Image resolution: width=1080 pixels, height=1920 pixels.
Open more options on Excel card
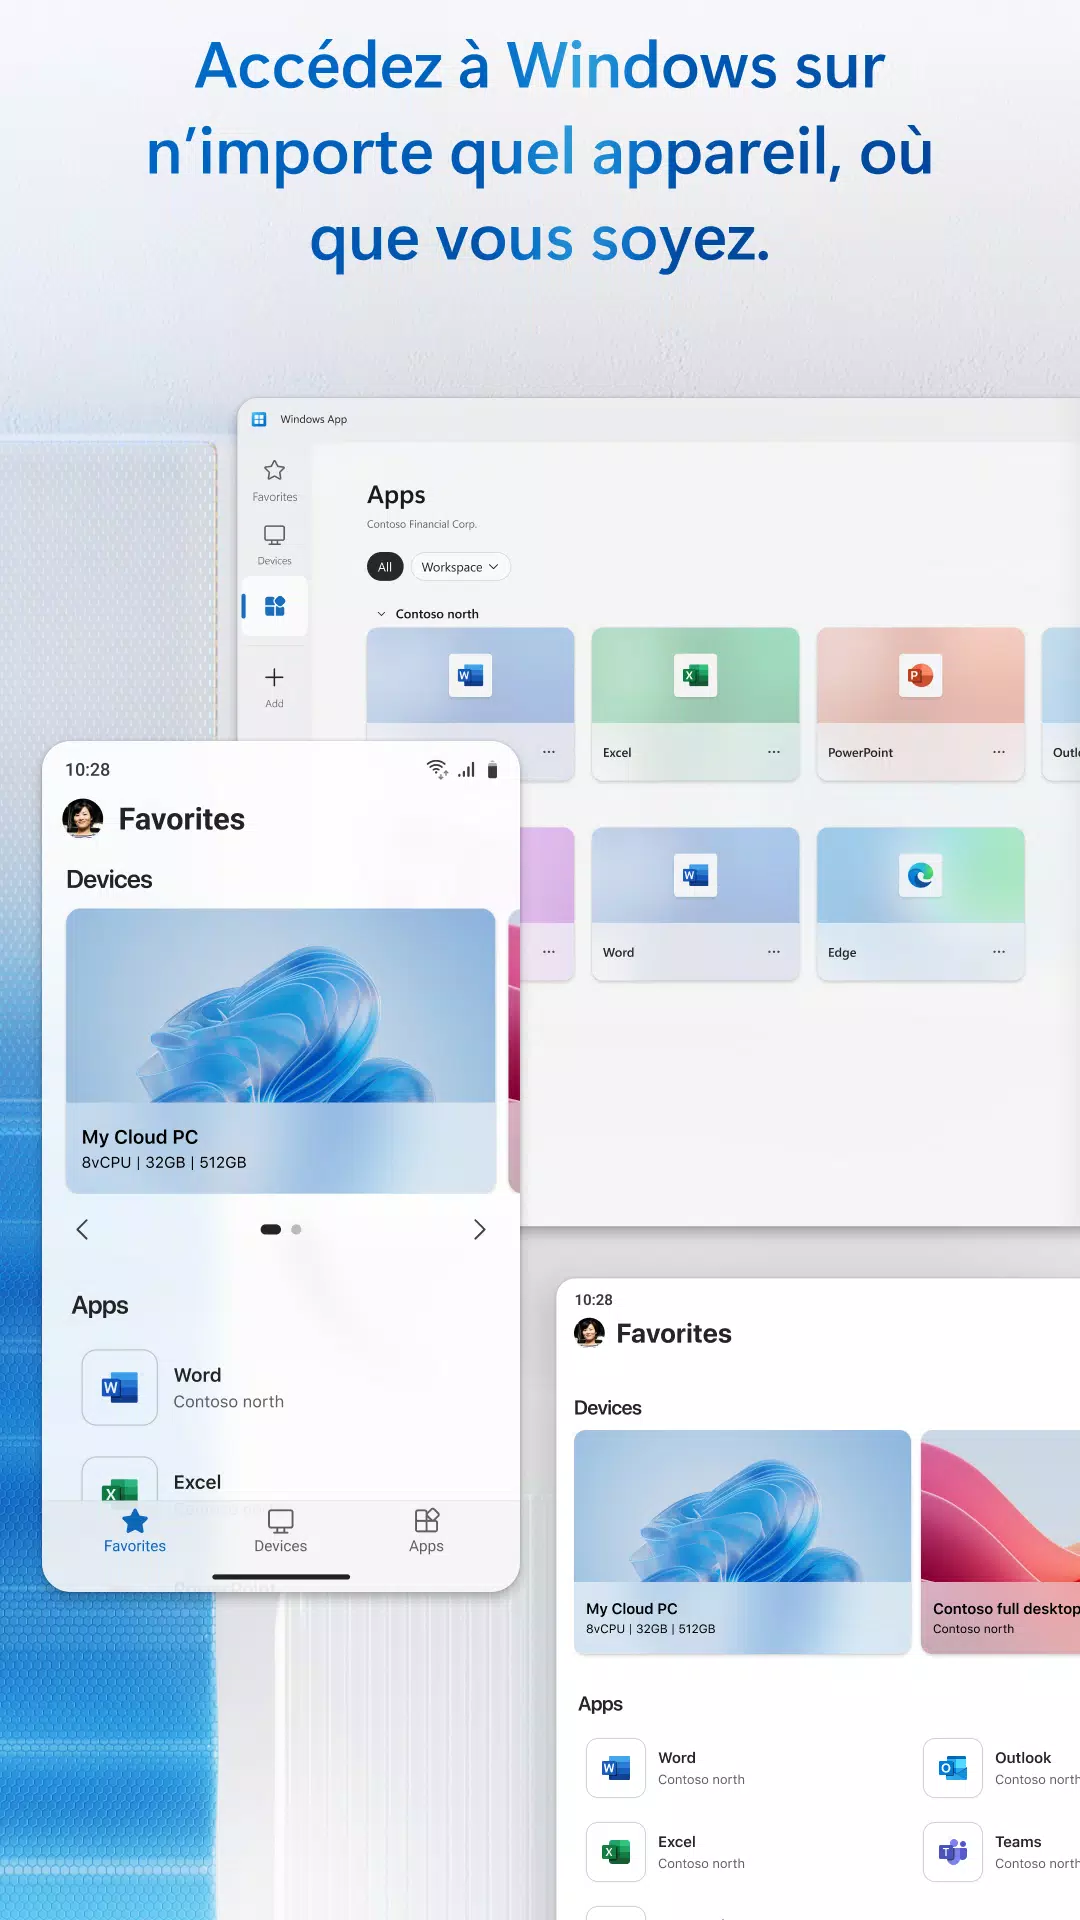pos(774,752)
